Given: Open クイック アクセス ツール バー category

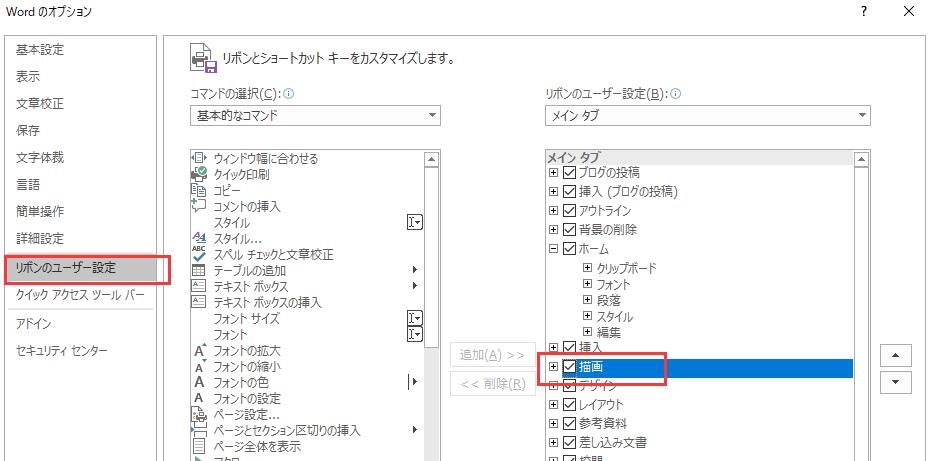Looking at the screenshot, I should 80,295.
